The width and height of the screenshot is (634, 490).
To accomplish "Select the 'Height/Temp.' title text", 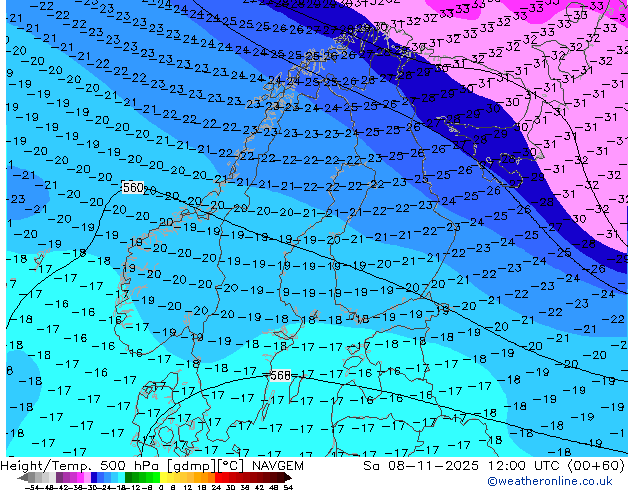I will click(x=46, y=466).
